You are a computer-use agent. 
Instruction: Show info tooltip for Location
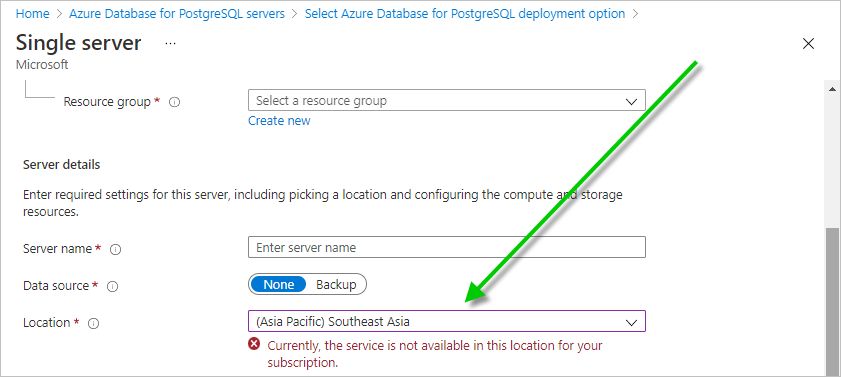coord(93,324)
